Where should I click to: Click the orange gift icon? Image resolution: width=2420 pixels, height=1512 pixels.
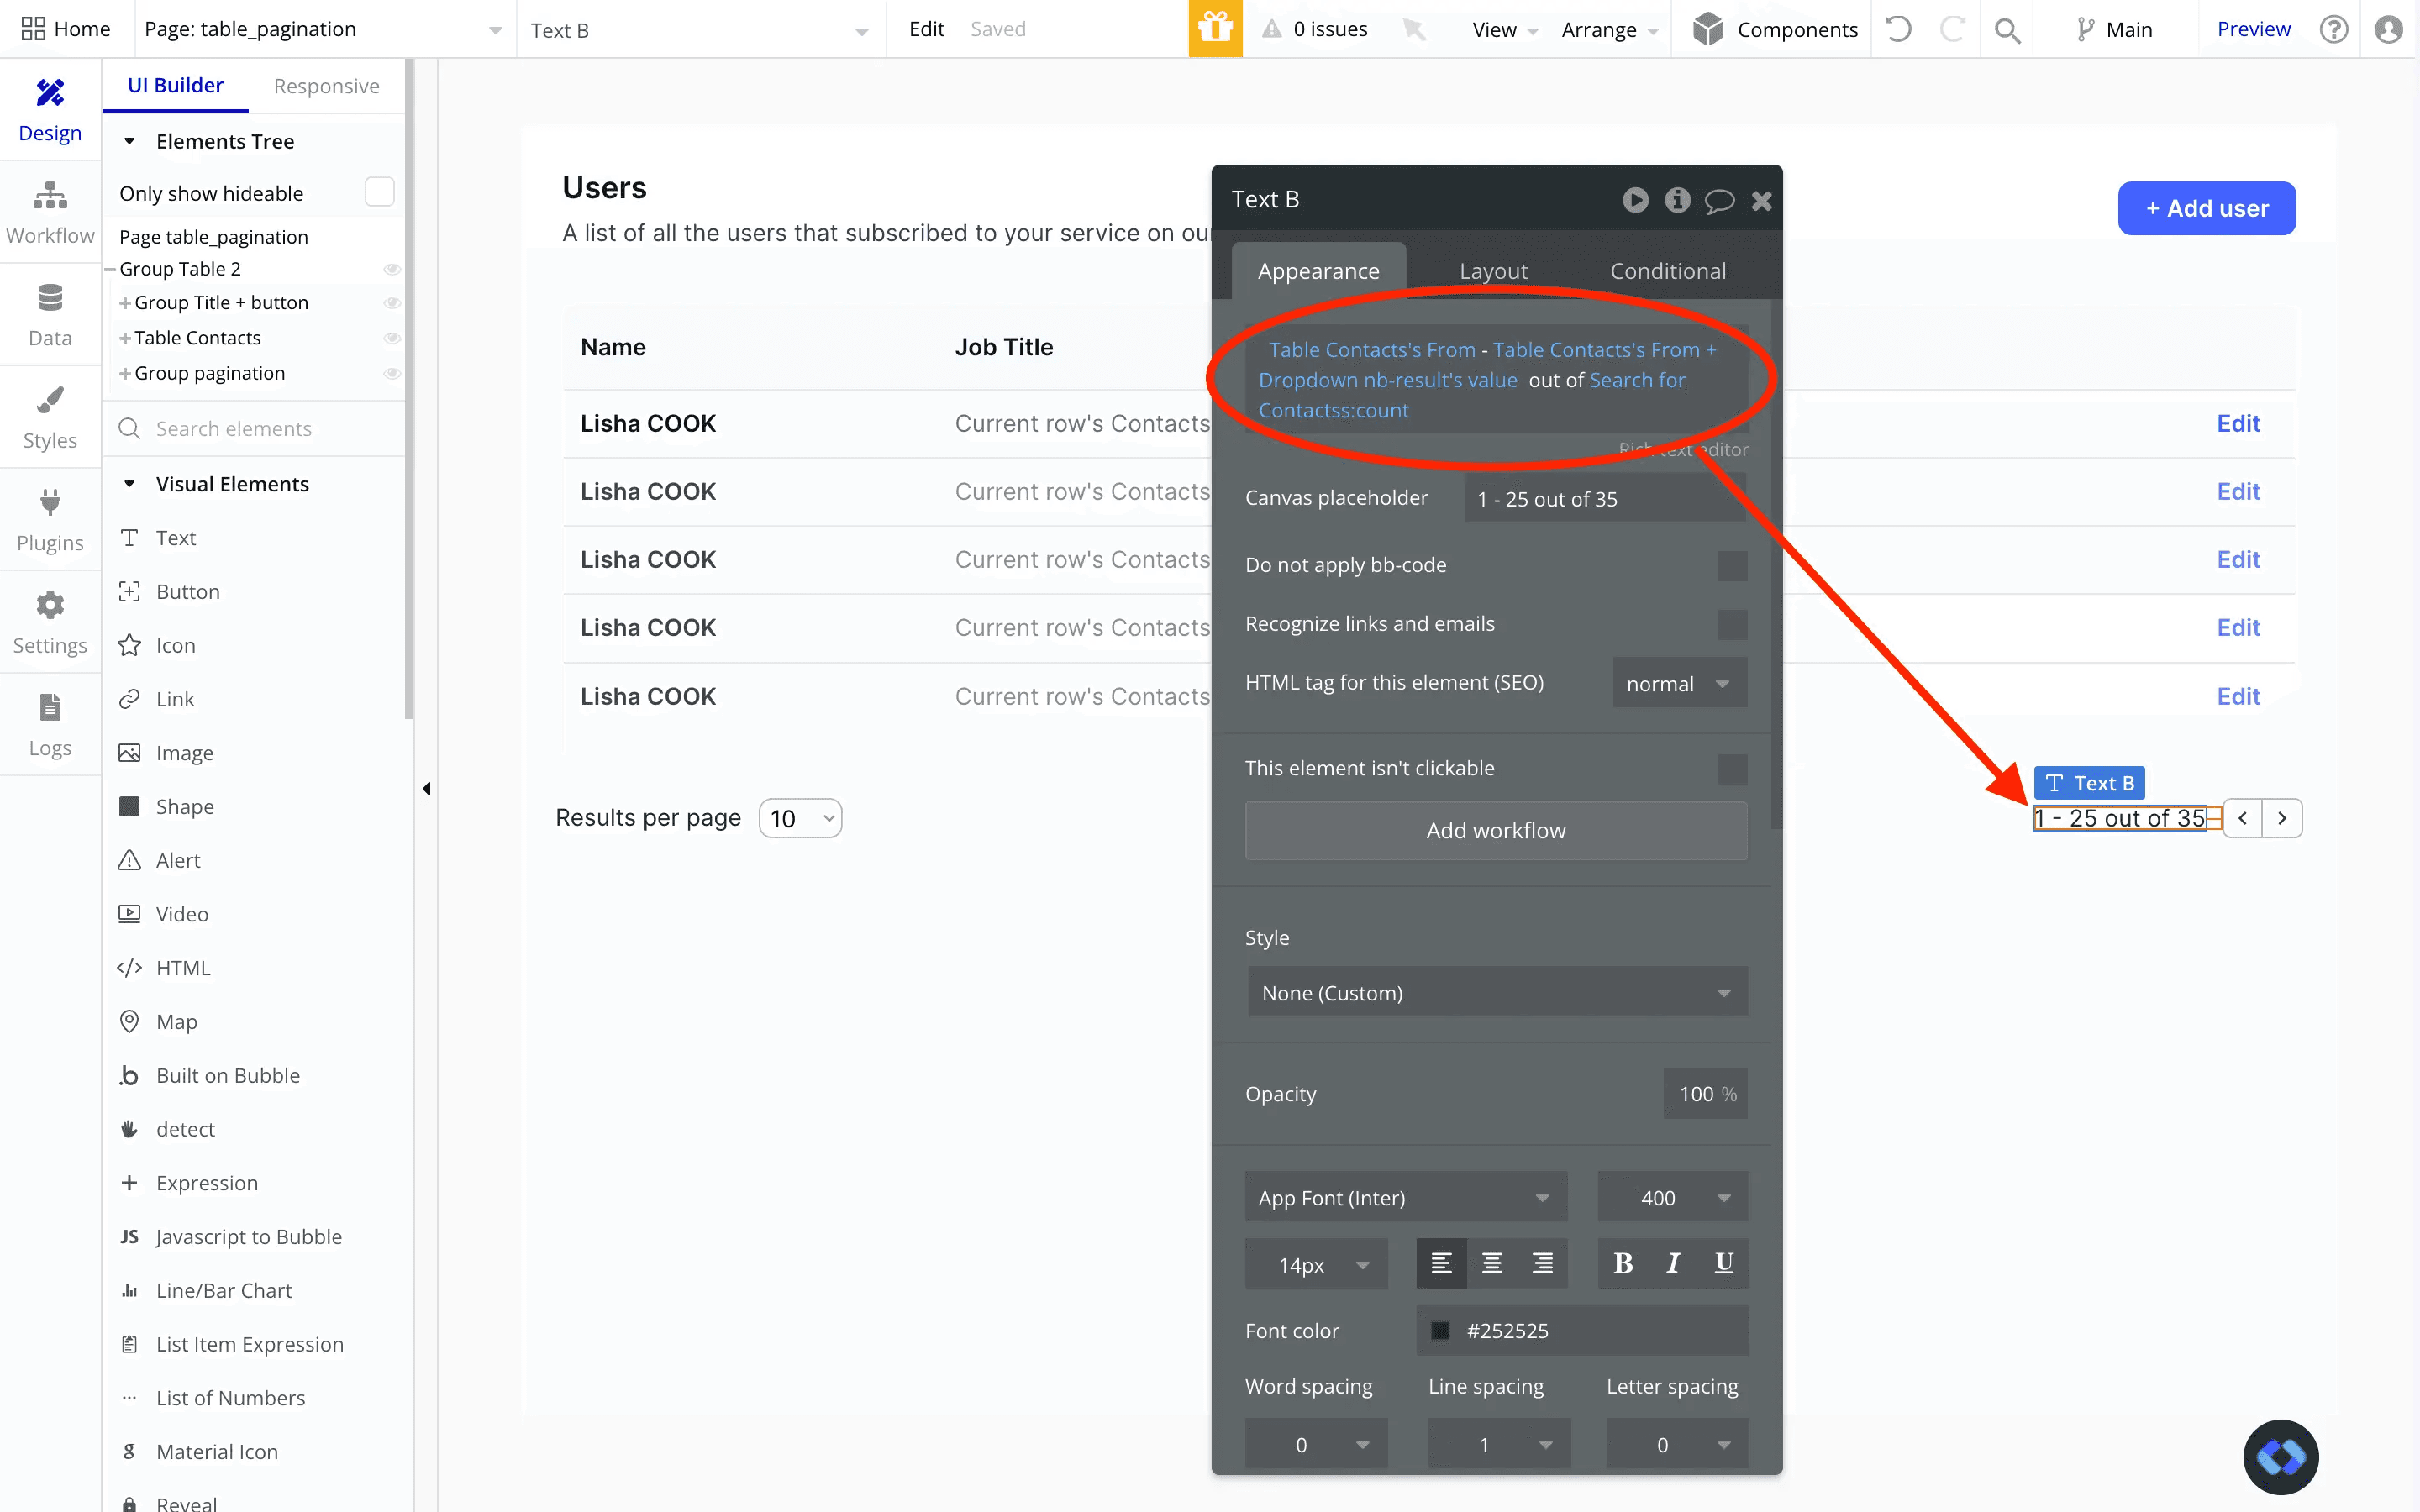[1215, 29]
